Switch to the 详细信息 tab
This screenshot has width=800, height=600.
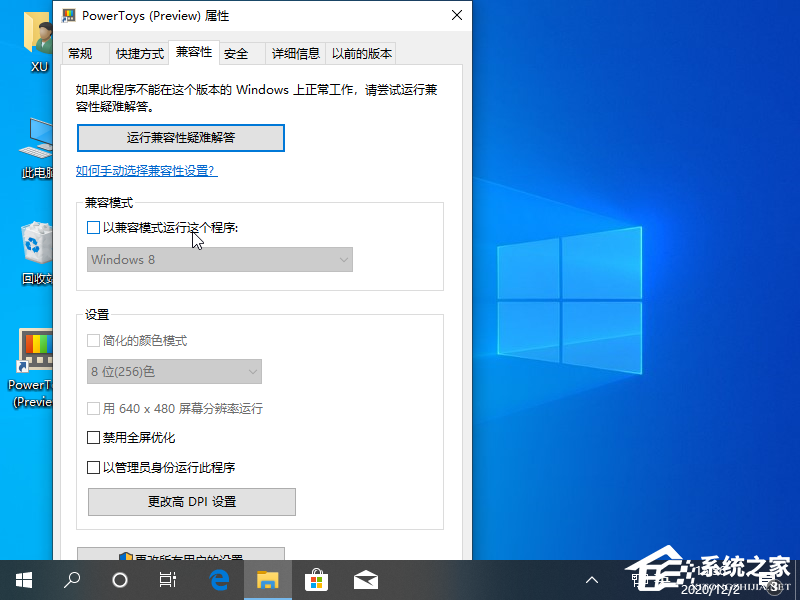point(295,53)
